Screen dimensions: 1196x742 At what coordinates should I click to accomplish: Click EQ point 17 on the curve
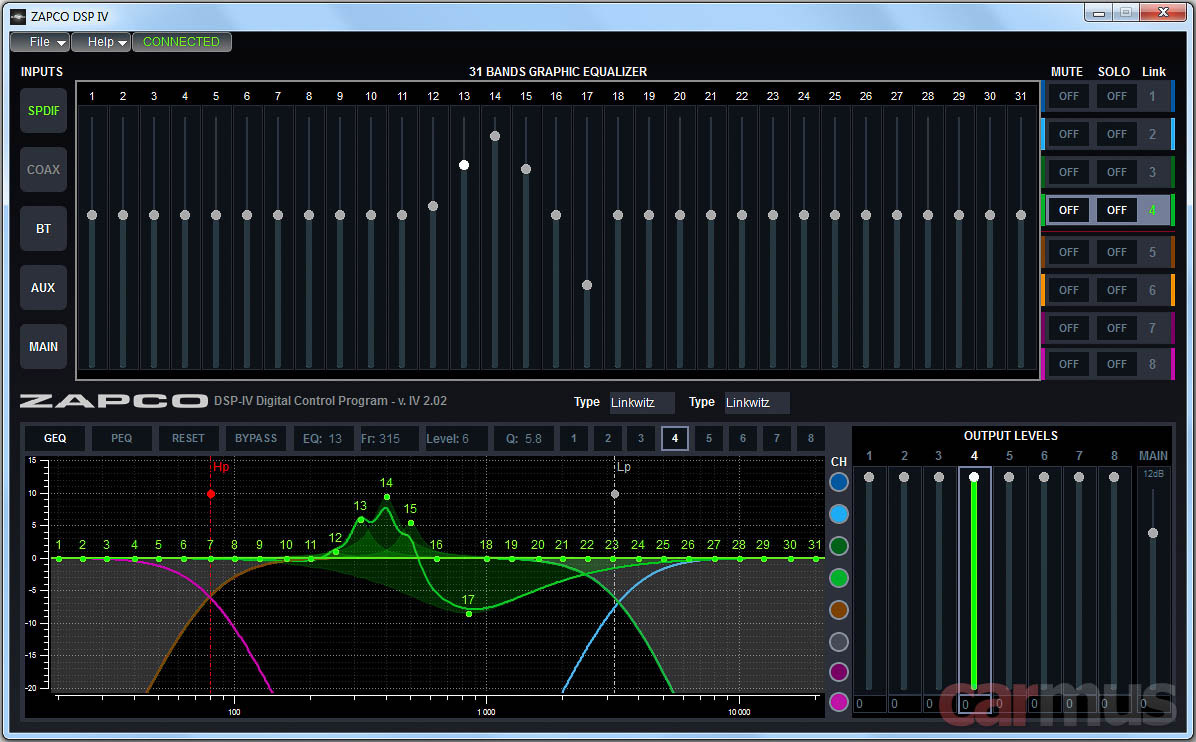468,614
